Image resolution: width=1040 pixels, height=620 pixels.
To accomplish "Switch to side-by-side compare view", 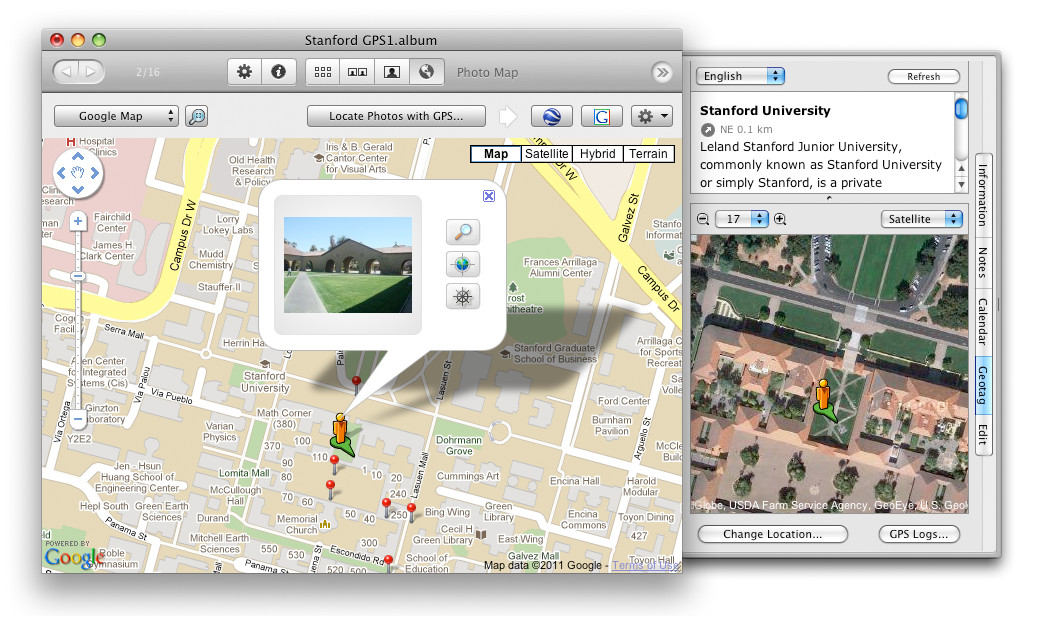I will click(358, 72).
